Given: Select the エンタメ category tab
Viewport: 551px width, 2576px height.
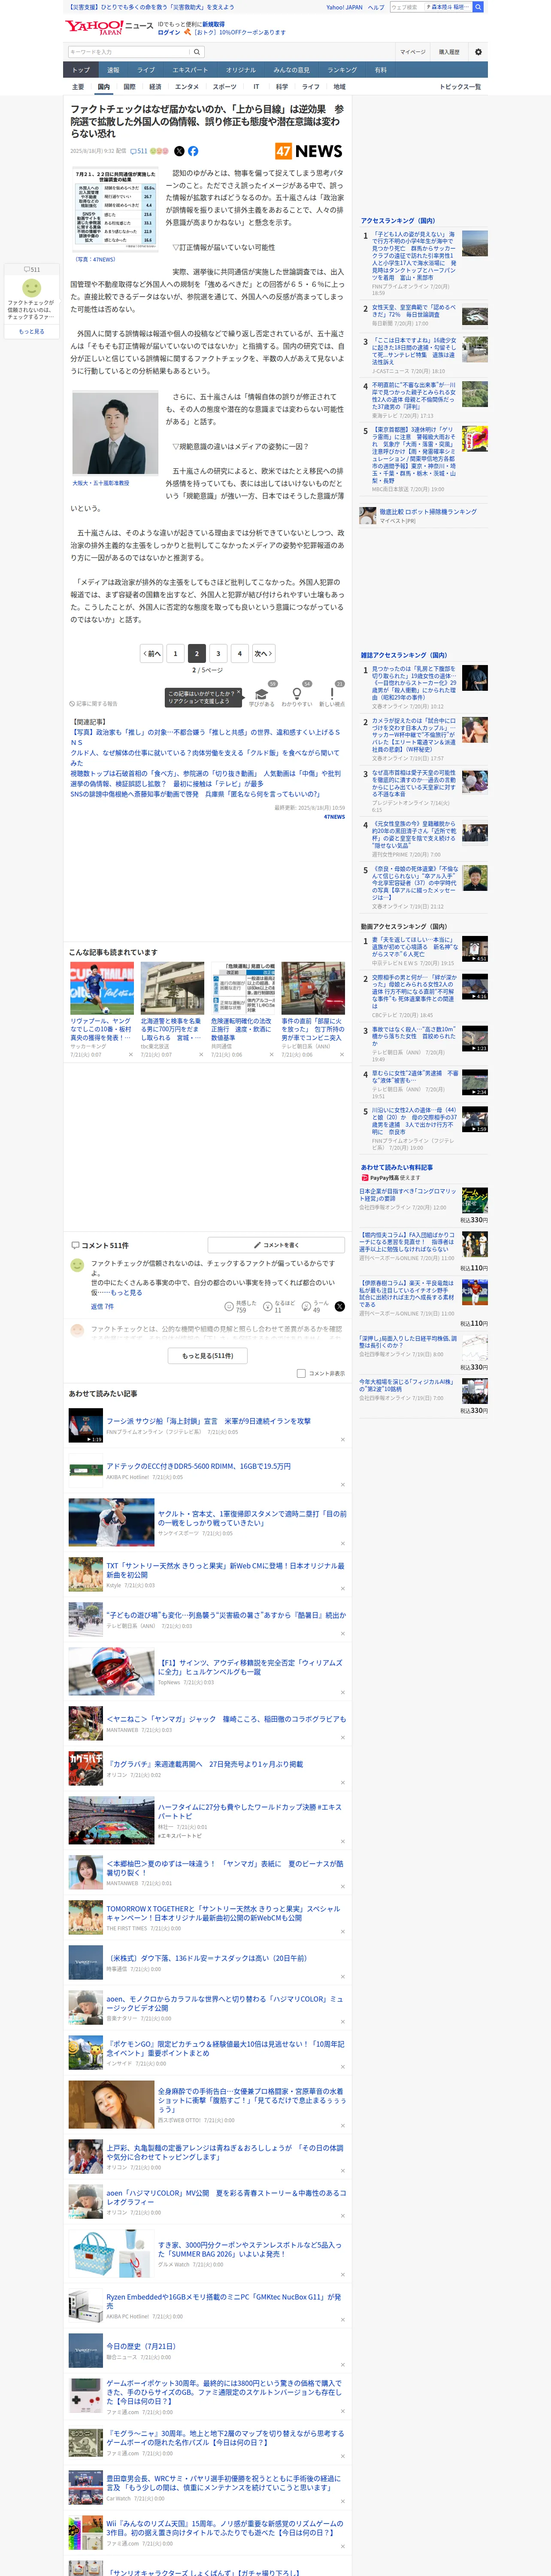Looking at the screenshot, I should (187, 87).
